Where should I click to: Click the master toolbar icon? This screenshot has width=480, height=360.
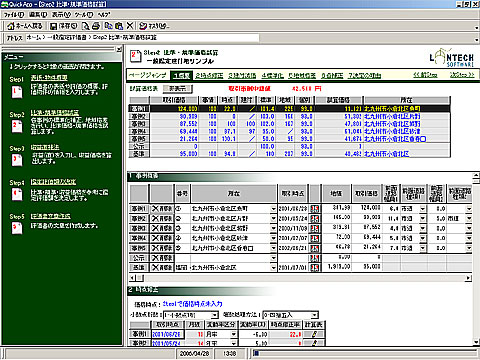click(143, 26)
